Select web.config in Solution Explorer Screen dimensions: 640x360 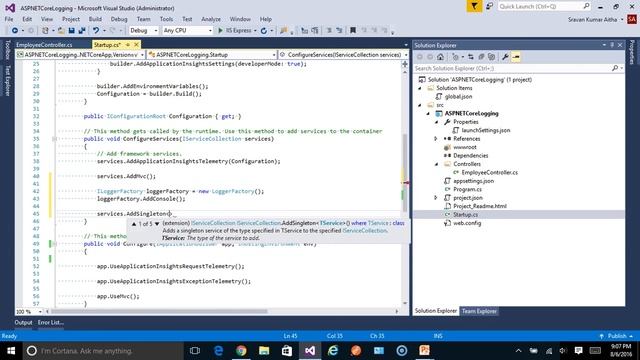467,223
